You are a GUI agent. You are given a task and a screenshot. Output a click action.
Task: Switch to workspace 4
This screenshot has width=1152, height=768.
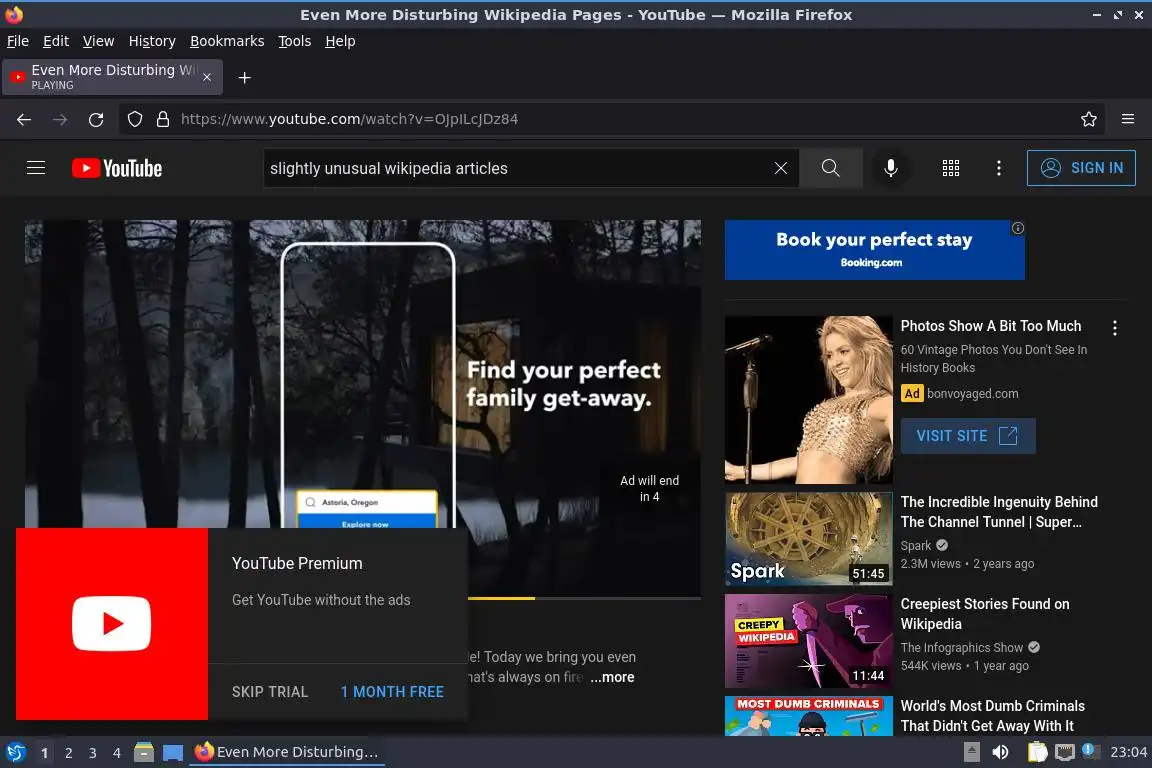click(x=116, y=753)
